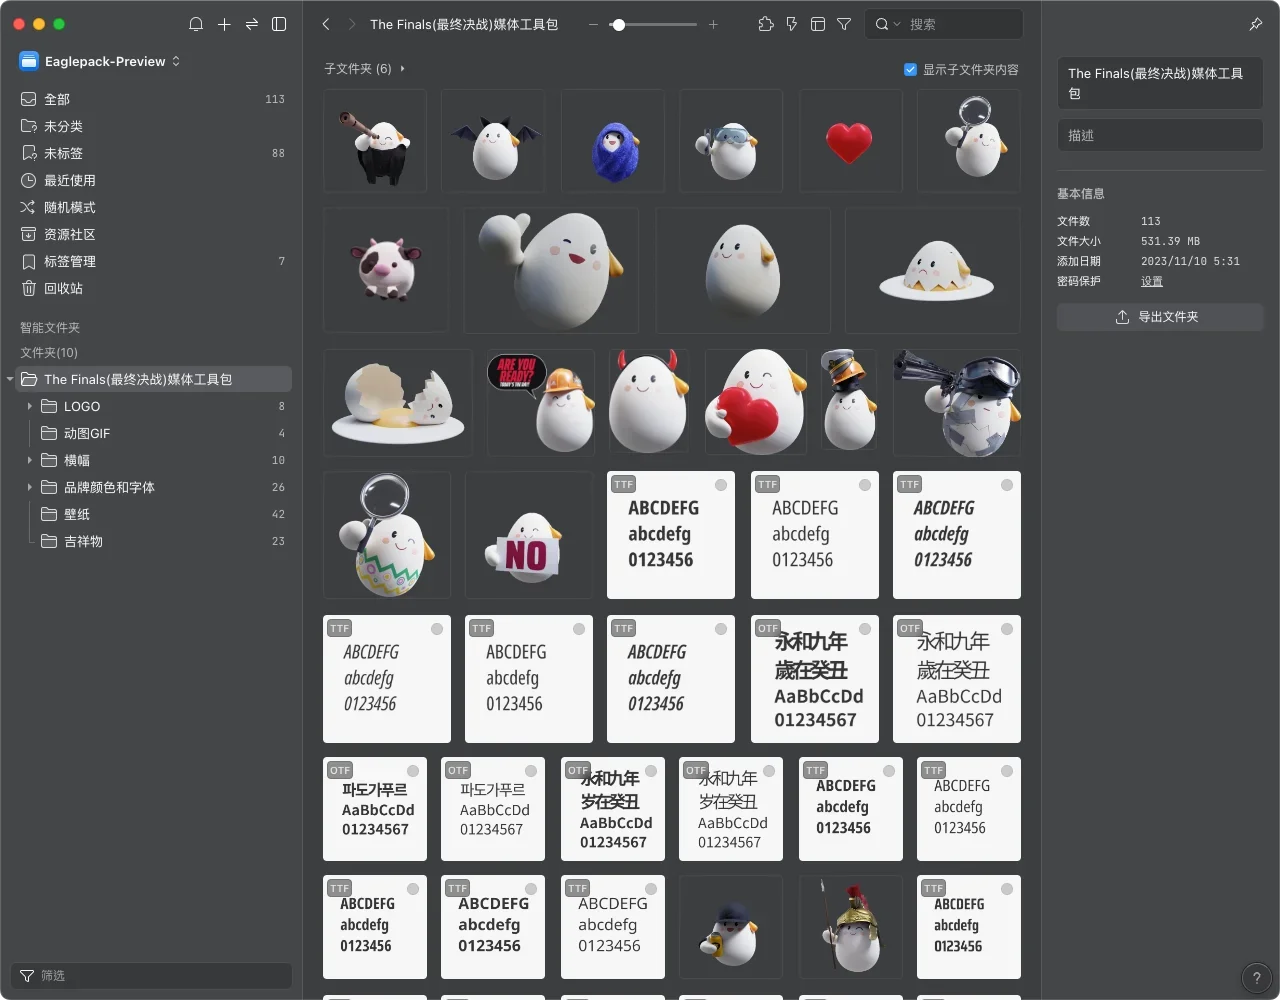
Task: Click the 描述 description field
Action: click(1159, 135)
